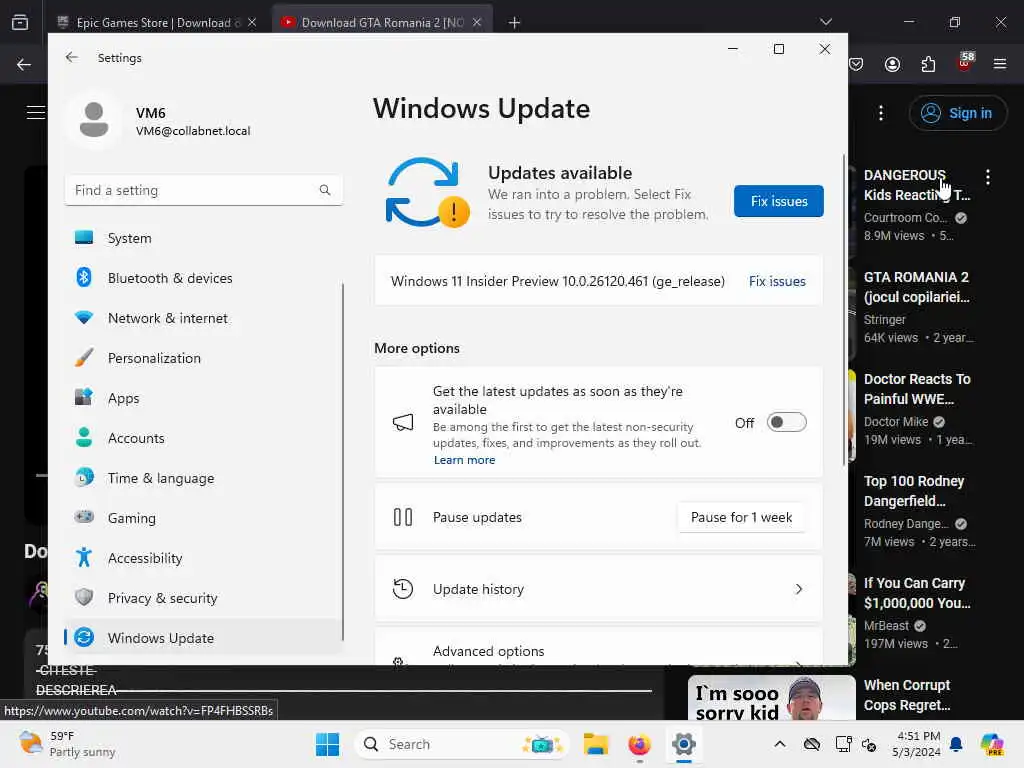Open Network & internet settings
Screen dimensions: 1024x768
(x=202, y=318)
